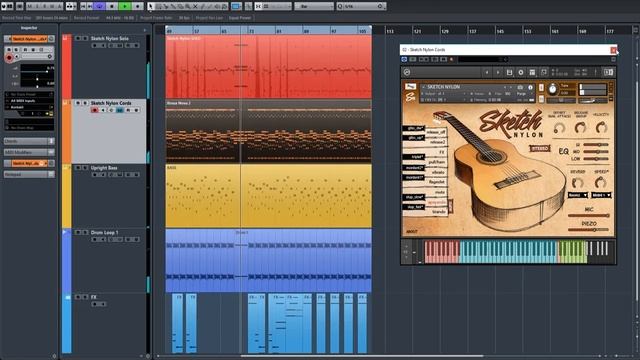Mute the Upright Bass track

point(78,168)
